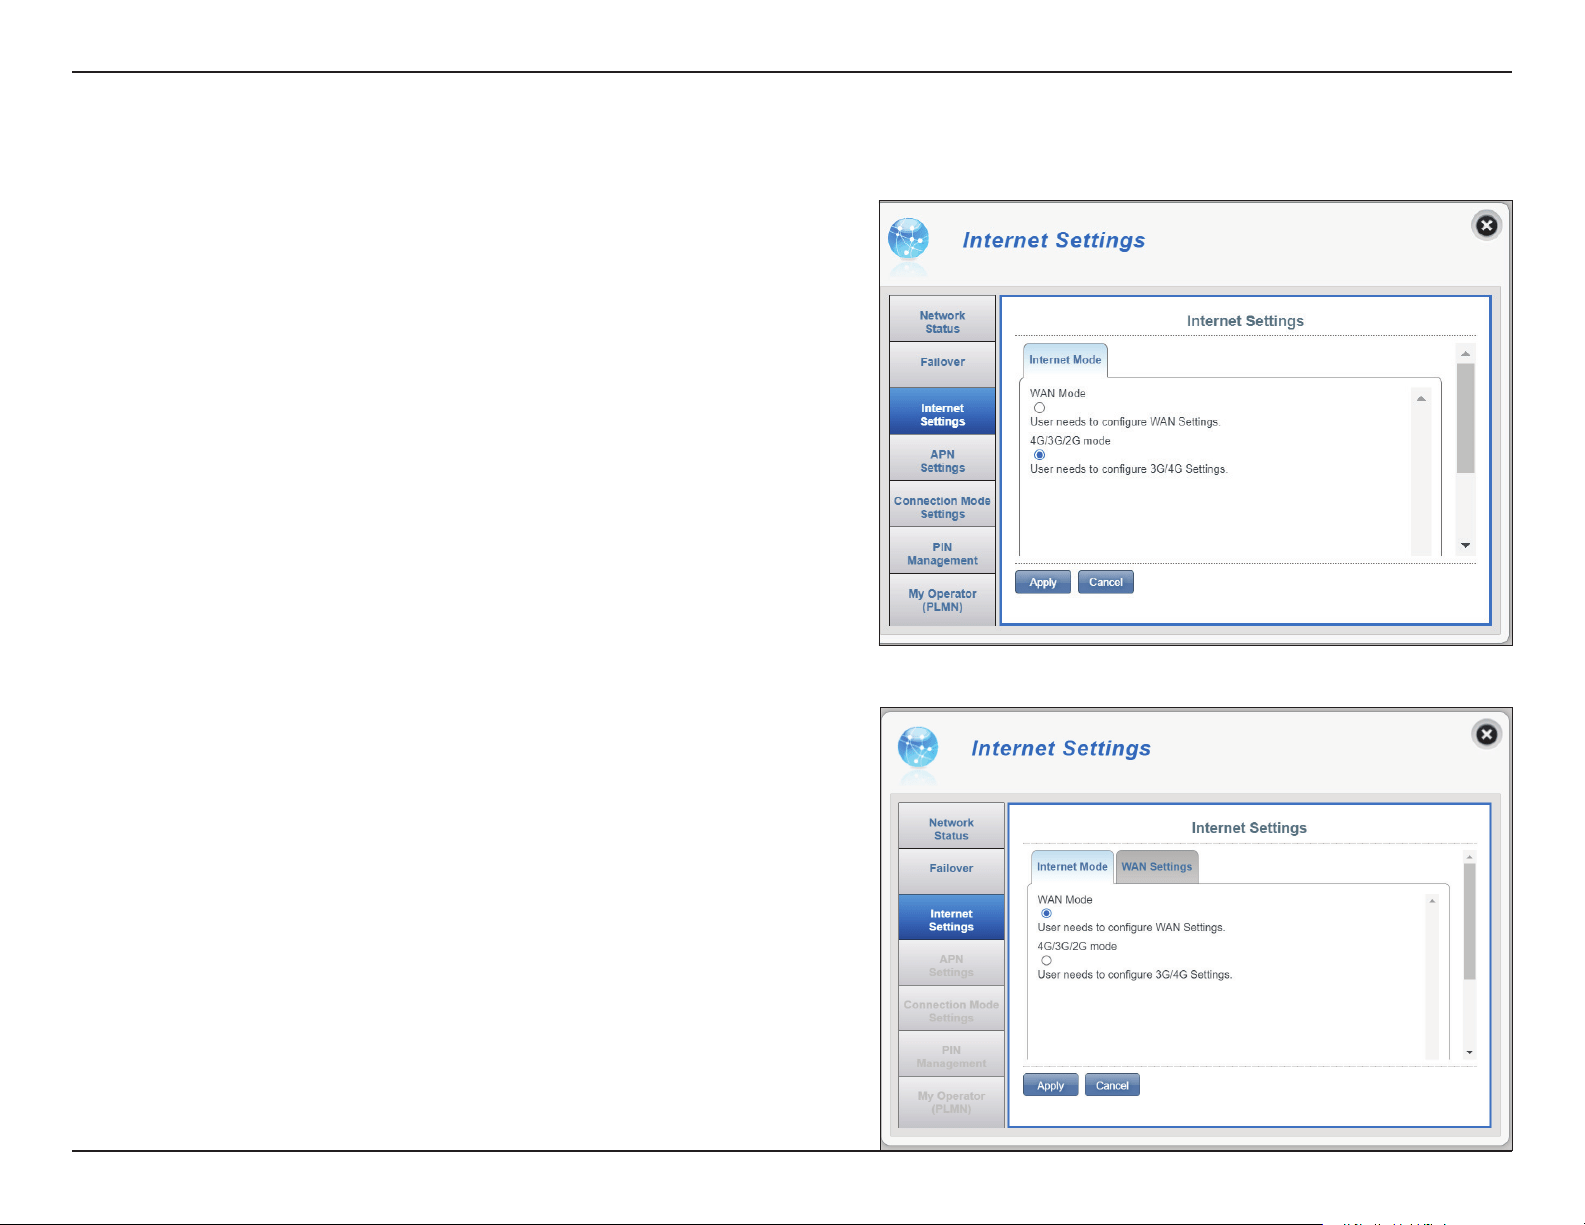1585x1225 pixels.
Task: Click outer scrollbar down arrow in top dialog
Action: click(1465, 546)
